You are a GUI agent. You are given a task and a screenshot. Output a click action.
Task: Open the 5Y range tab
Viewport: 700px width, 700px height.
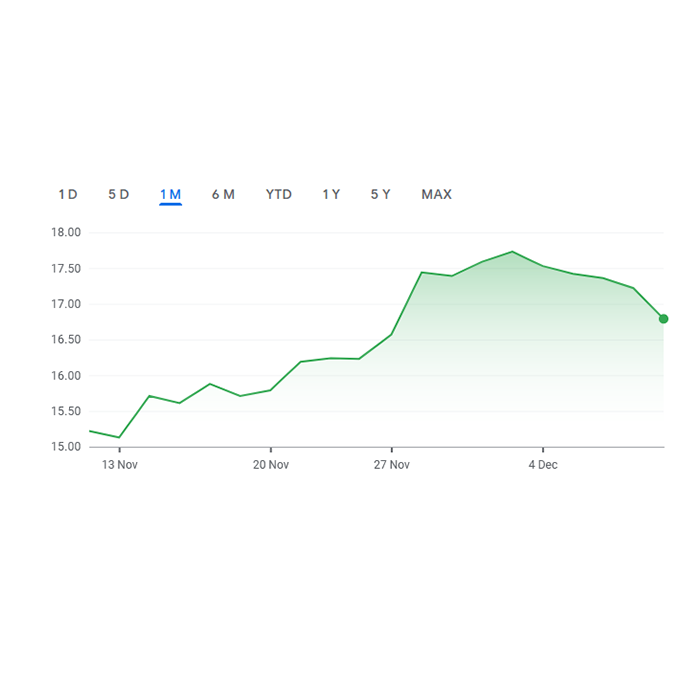(x=381, y=194)
